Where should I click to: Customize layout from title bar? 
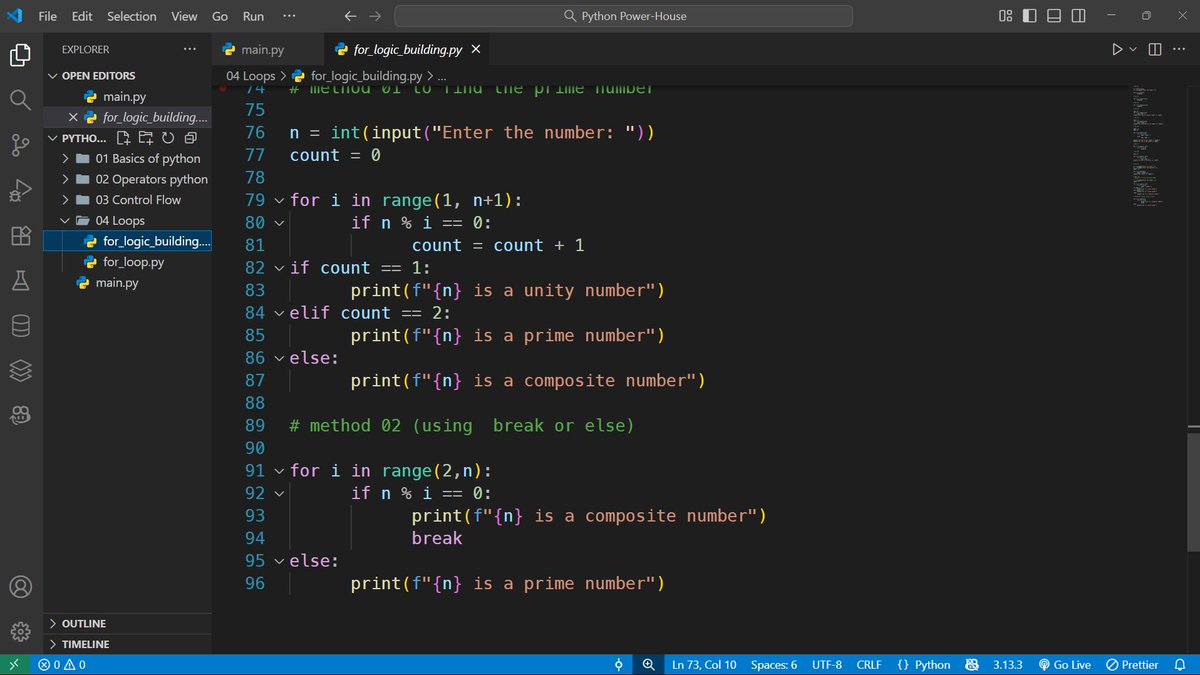[1005, 16]
